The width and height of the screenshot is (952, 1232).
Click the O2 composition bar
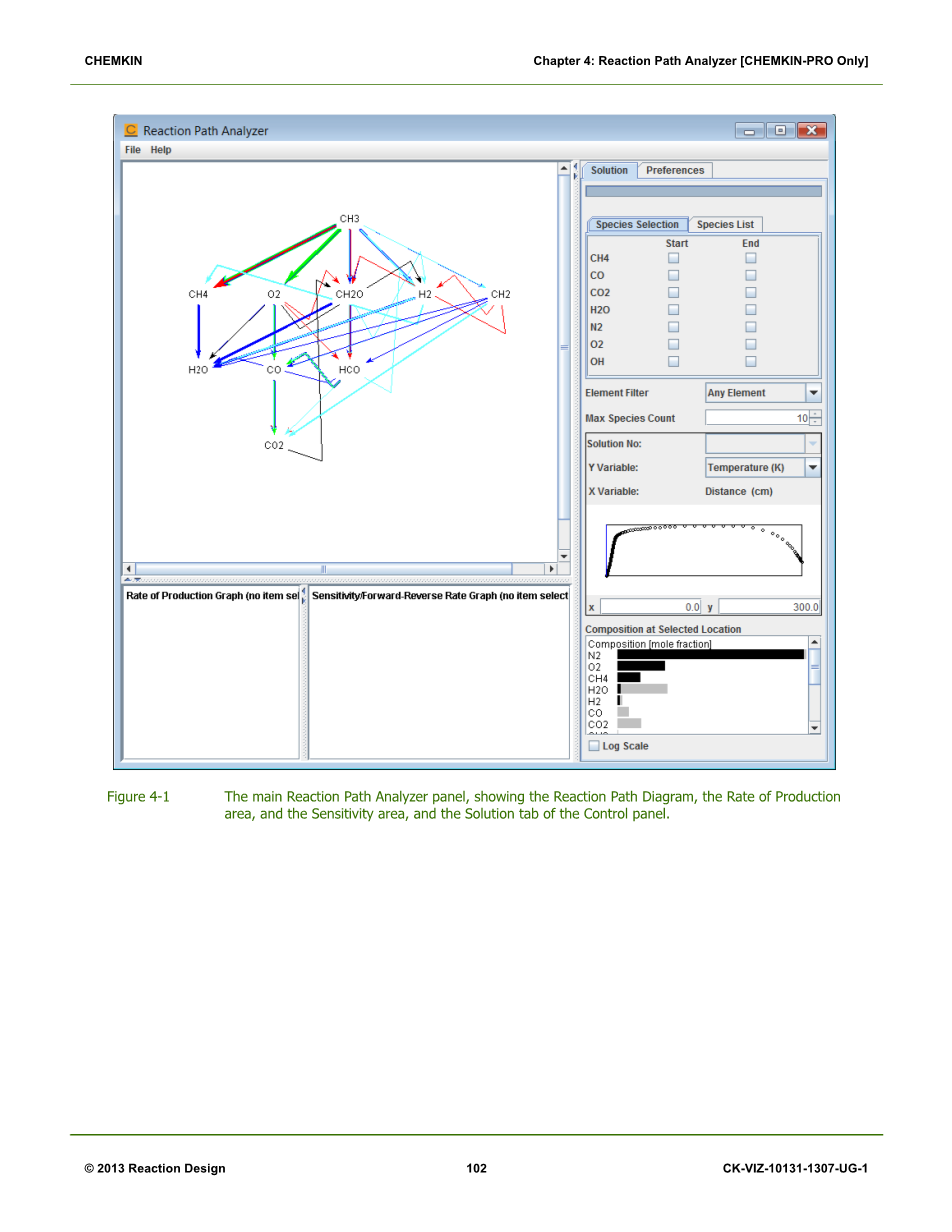[641, 666]
